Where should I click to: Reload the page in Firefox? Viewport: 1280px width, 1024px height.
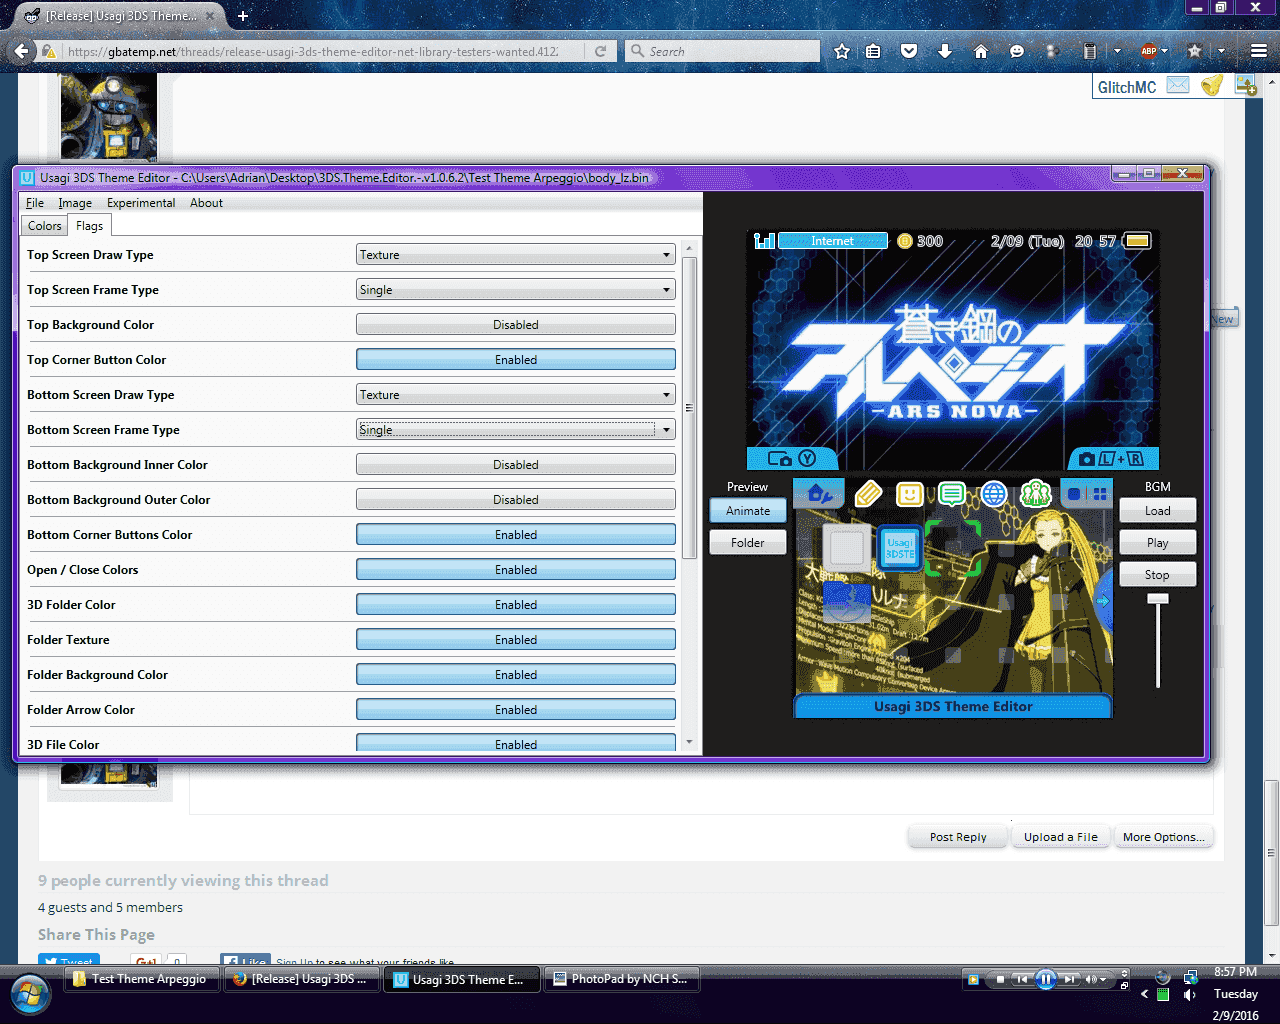[x=600, y=51]
